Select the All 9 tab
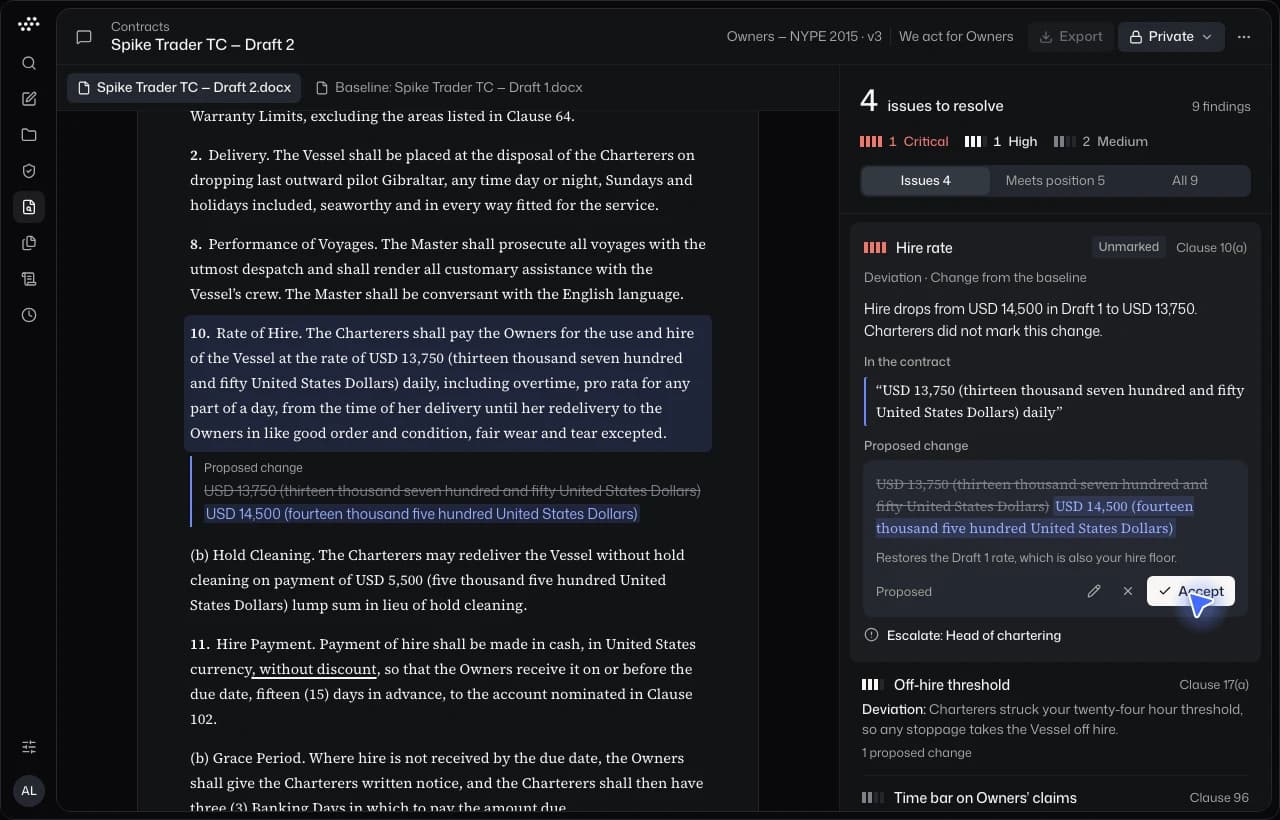Screen dimensions: 1280x820 click(x=1185, y=181)
